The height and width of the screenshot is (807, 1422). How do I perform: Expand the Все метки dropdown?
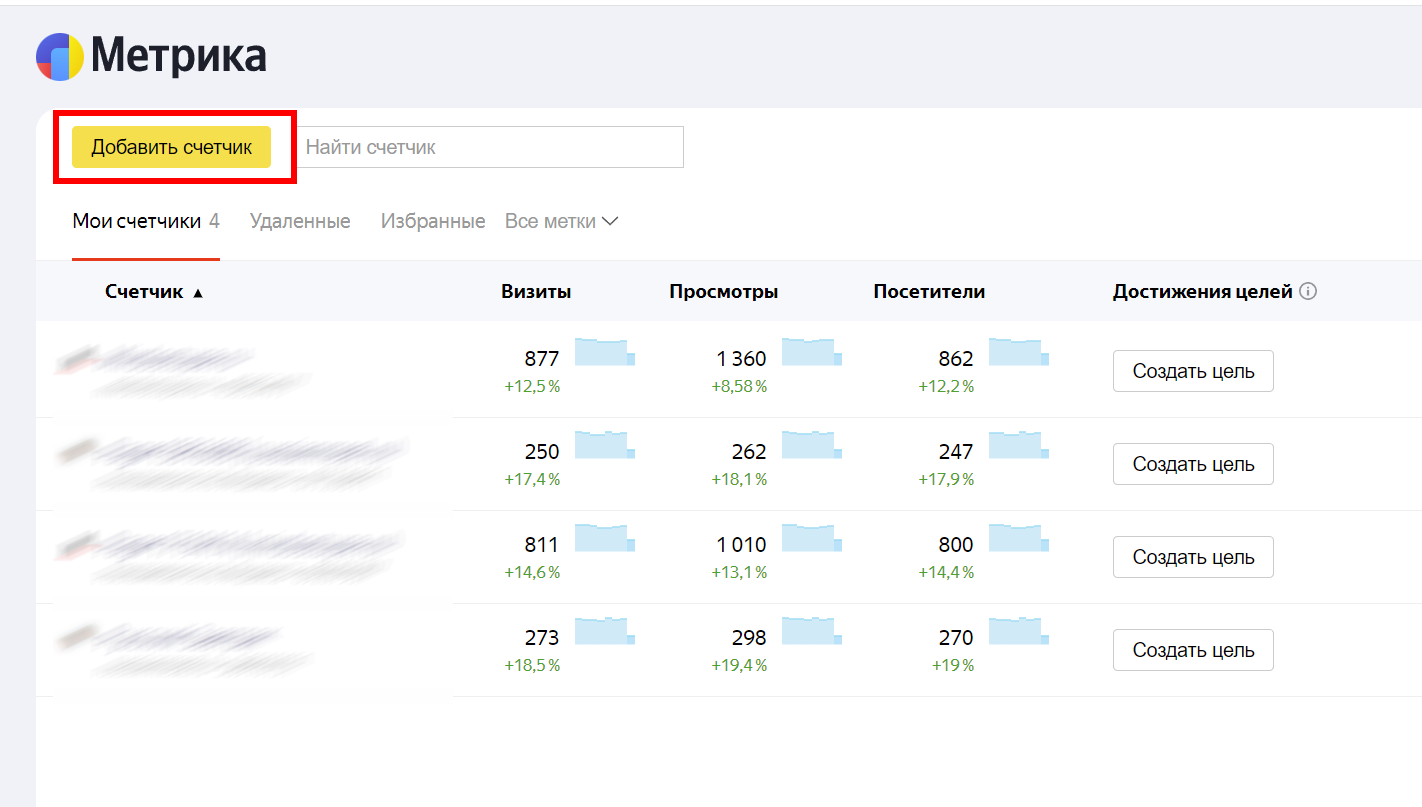(561, 221)
